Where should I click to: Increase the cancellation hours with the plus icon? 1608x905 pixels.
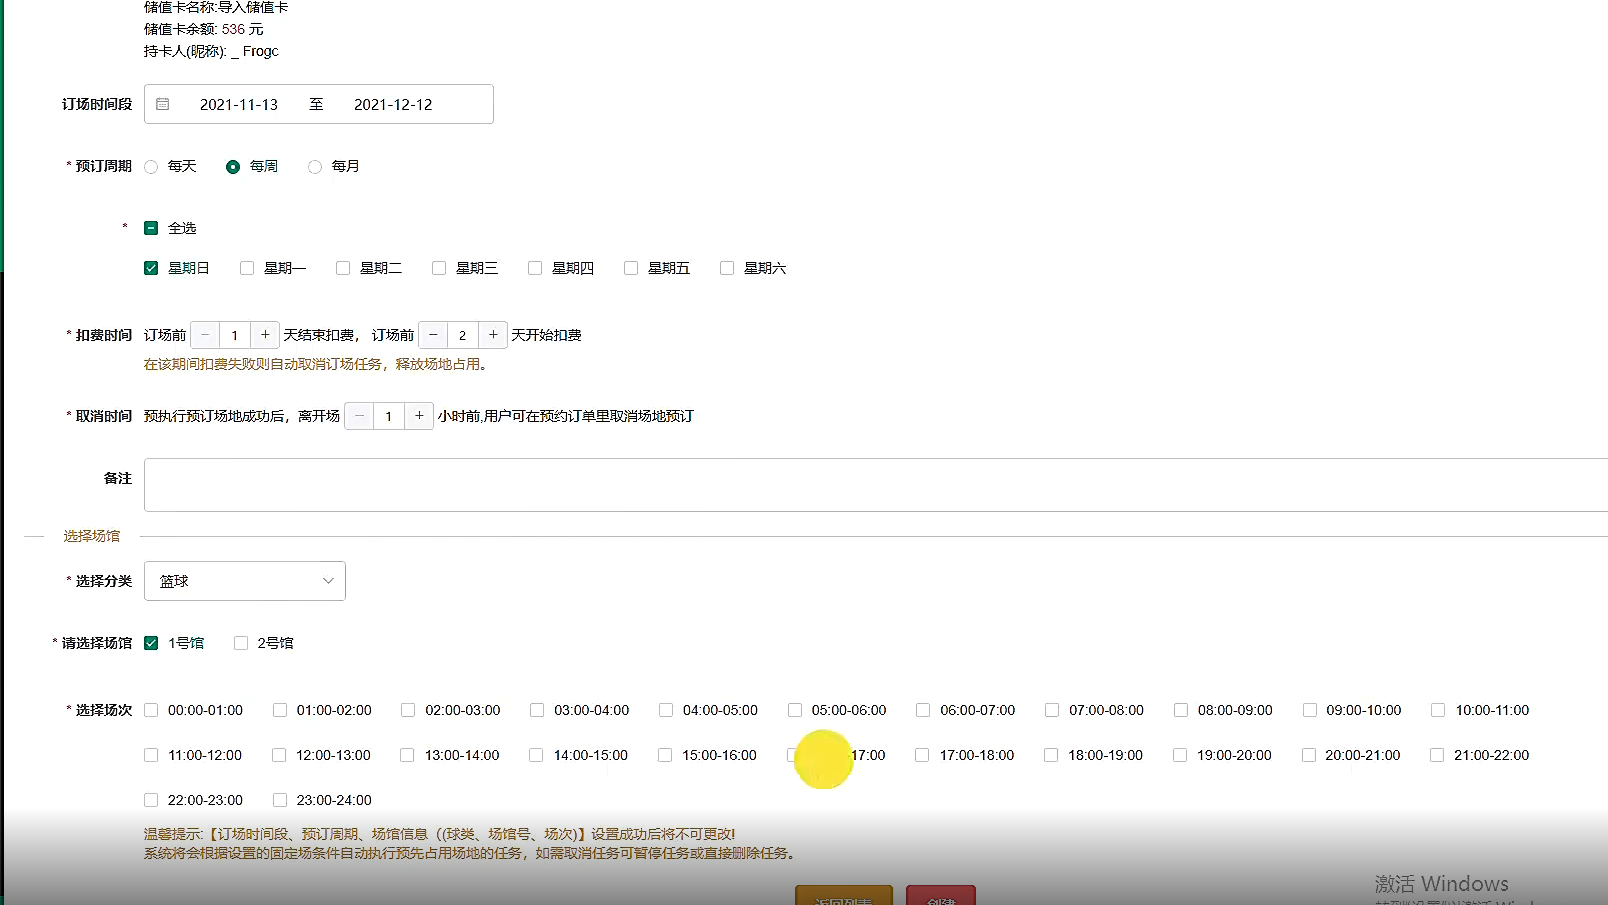pyautogui.click(x=419, y=415)
